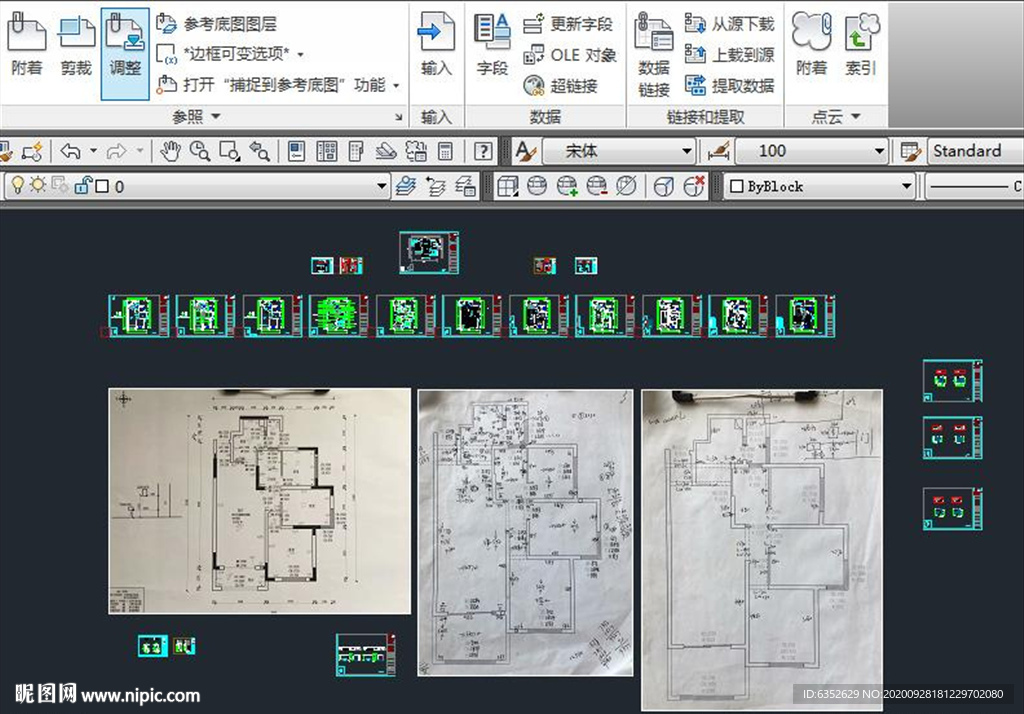Viewport: 1024px width, 714px height.
Task: Open 数据链接 data link manager
Action: 653,55
